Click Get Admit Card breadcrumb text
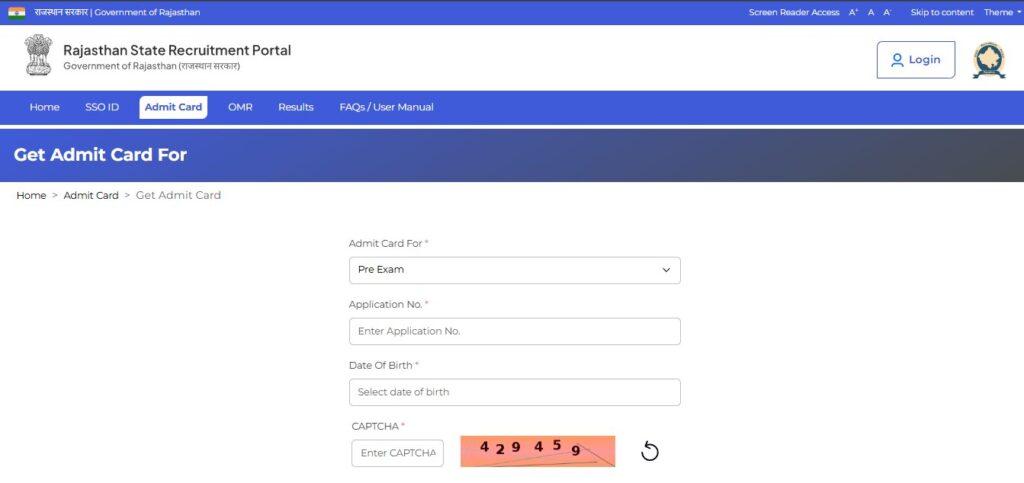The image size is (1024, 483). [x=178, y=195]
